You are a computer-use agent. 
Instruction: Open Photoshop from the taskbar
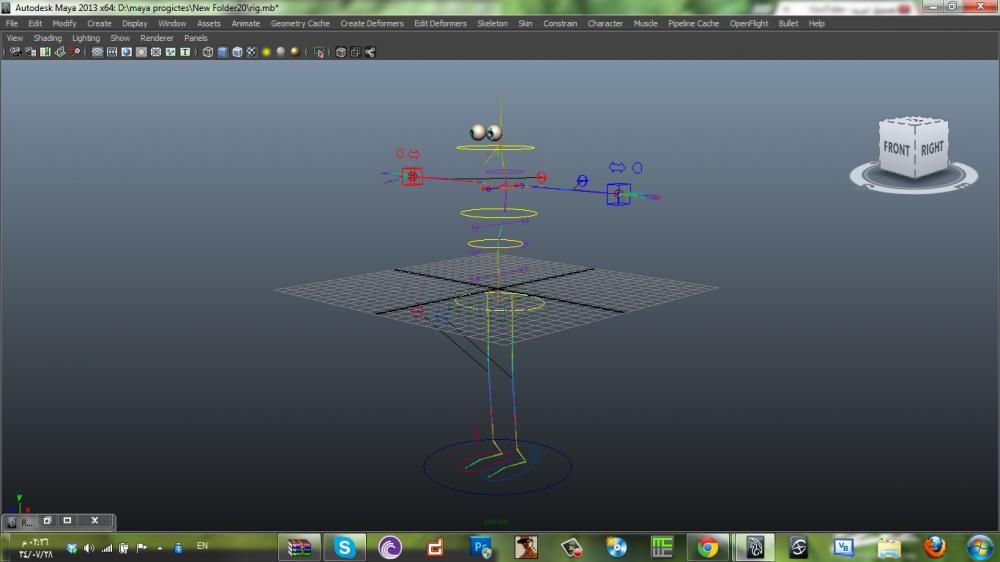click(x=481, y=547)
